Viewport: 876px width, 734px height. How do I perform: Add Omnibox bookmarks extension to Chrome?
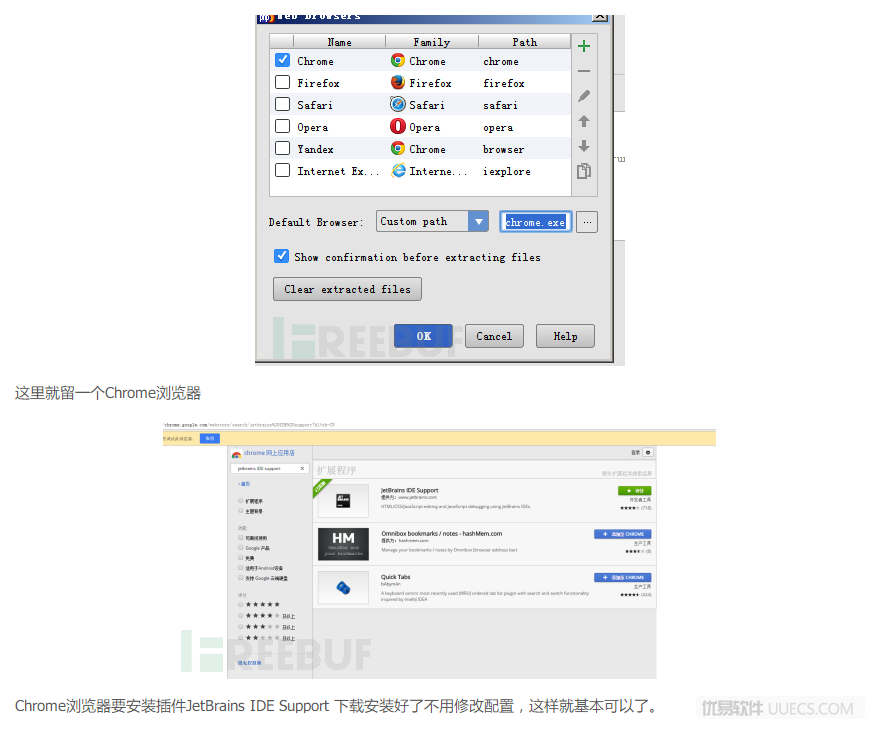[x=622, y=534]
